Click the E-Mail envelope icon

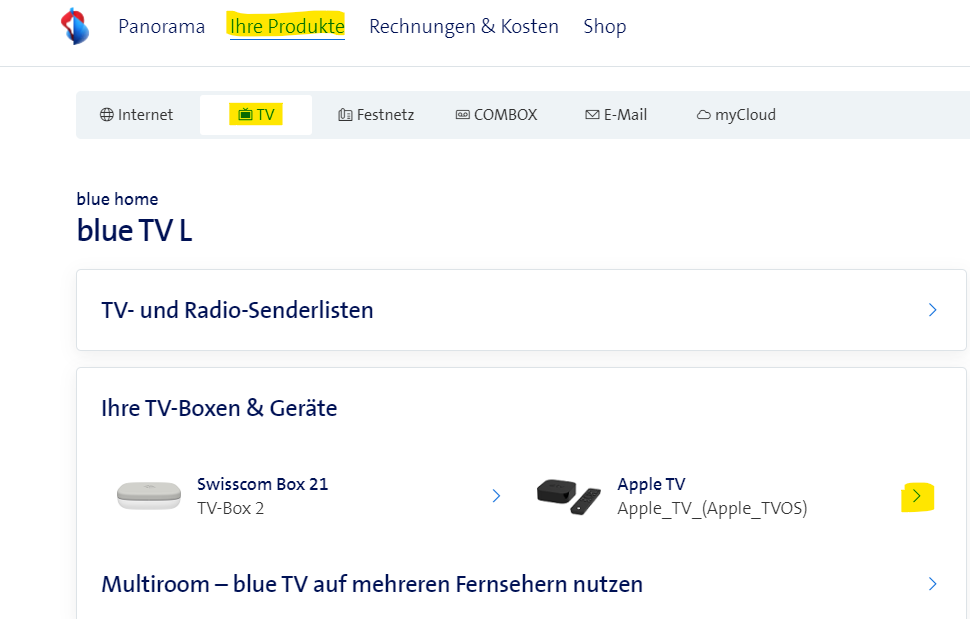[x=592, y=115]
